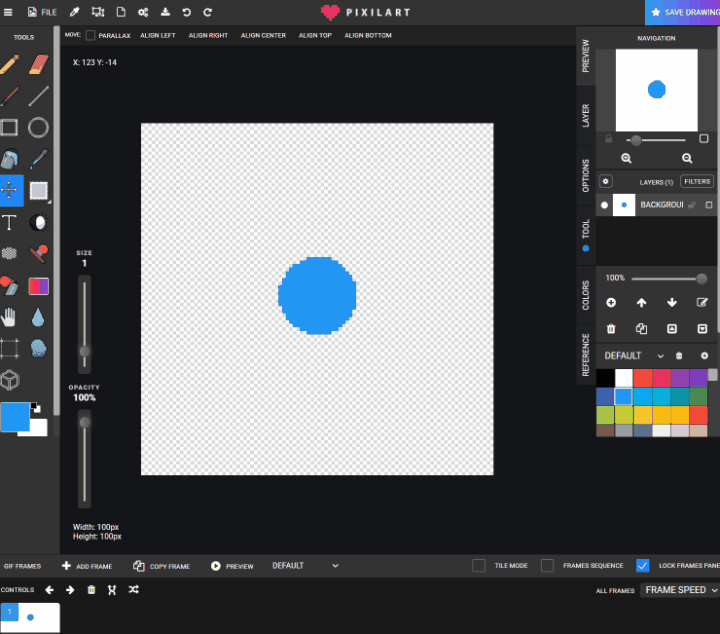Click the tool Size slider
The image size is (720, 634).
(x=84, y=324)
